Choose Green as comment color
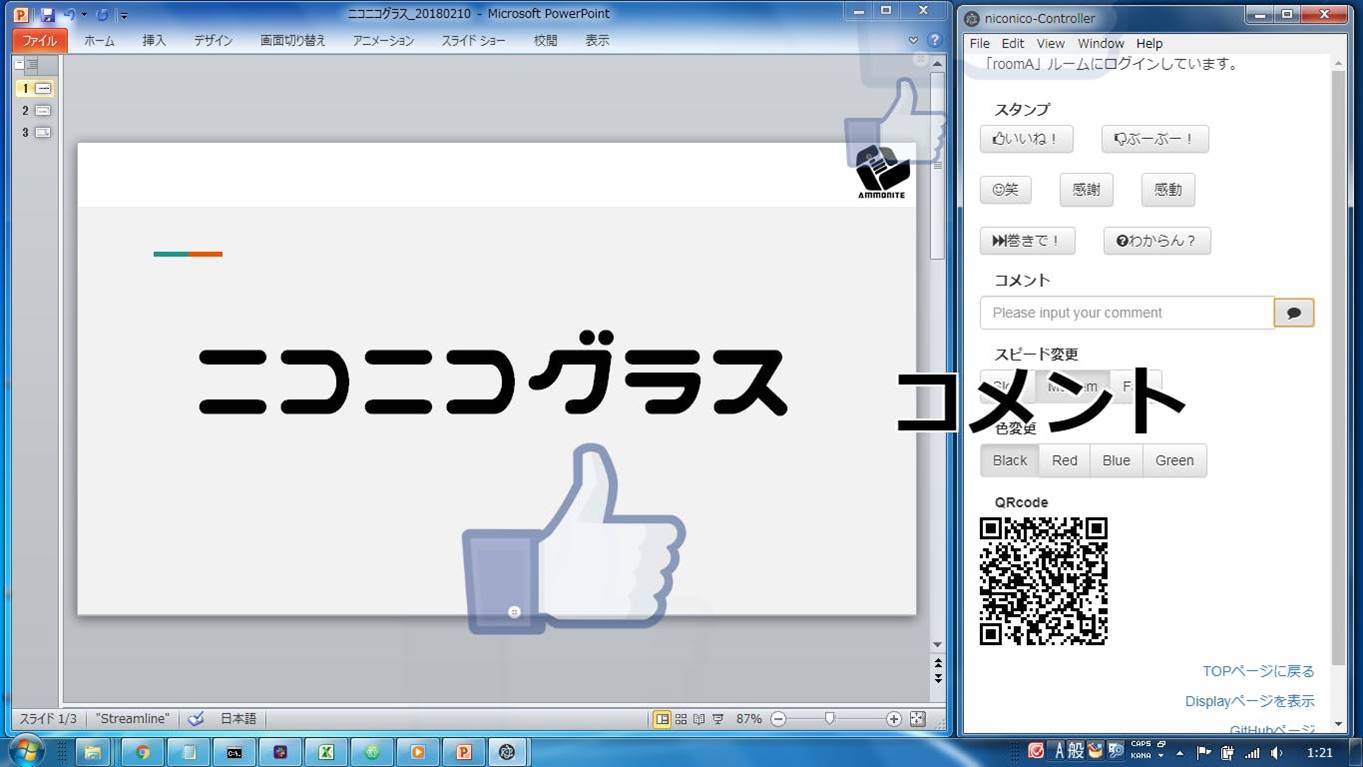The image size is (1363, 767). (x=1174, y=460)
